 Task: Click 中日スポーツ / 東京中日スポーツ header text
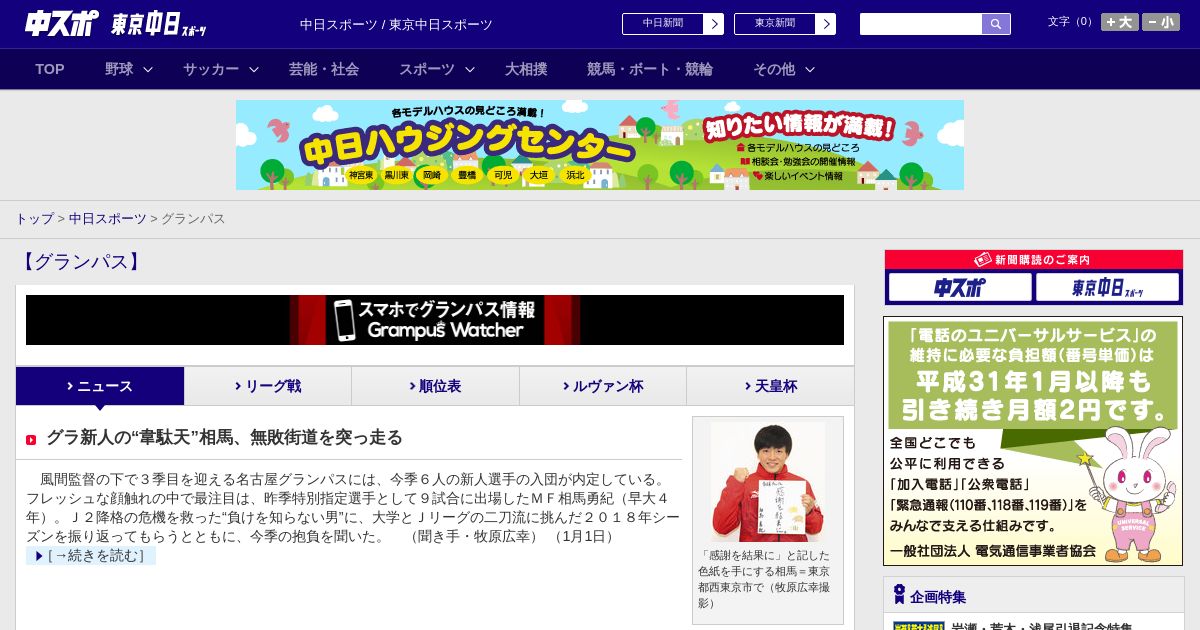pos(396,25)
